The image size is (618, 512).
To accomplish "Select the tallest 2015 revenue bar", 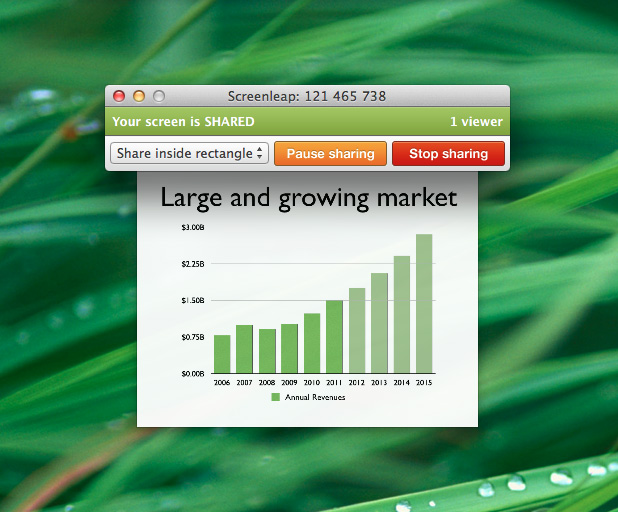I will click(424, 304).
